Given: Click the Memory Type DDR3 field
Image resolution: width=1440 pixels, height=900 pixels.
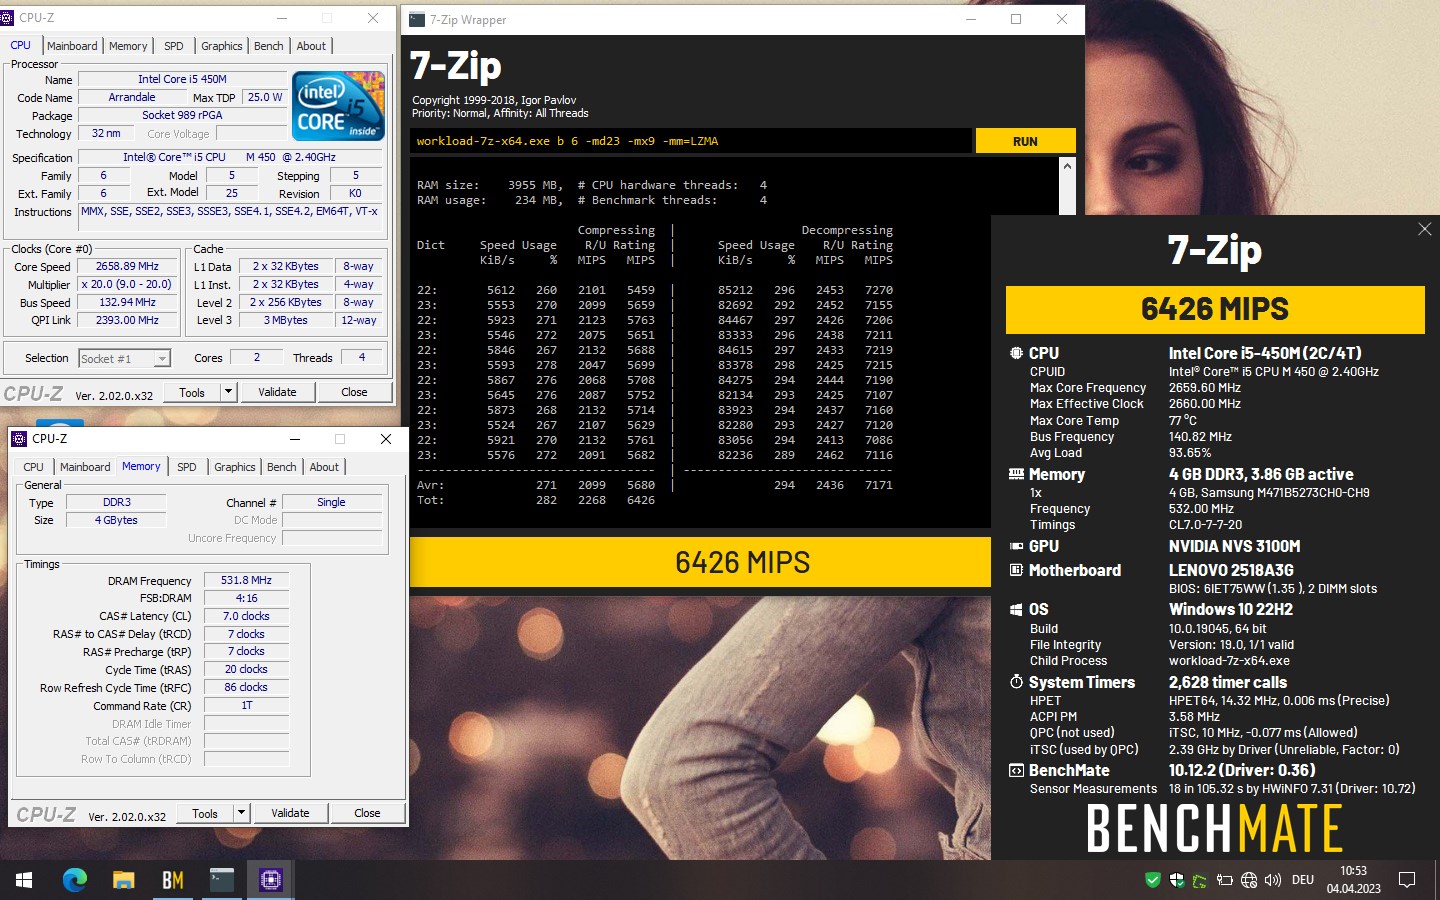Looking at the screenshot, I should tap(116, 503).
